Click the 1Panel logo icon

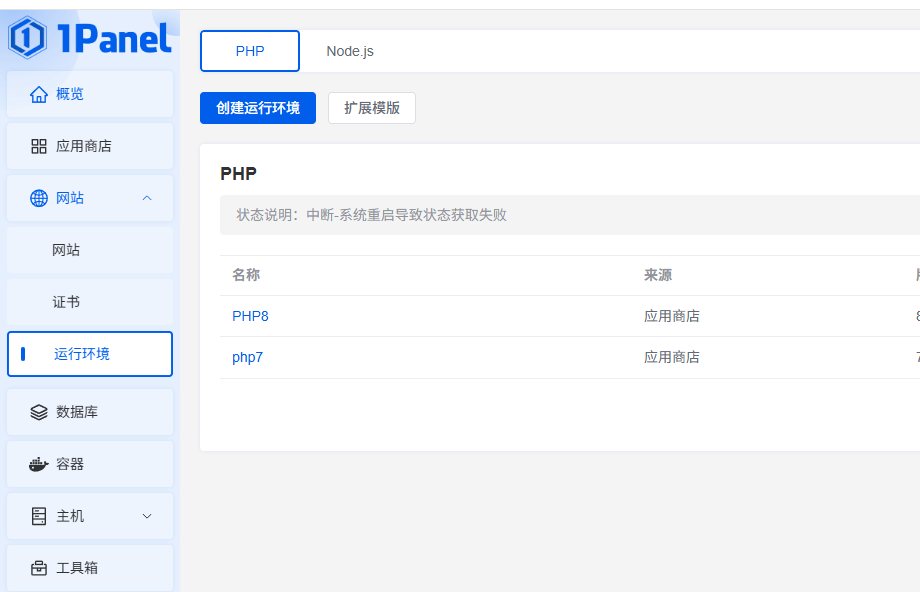[28, 38]
